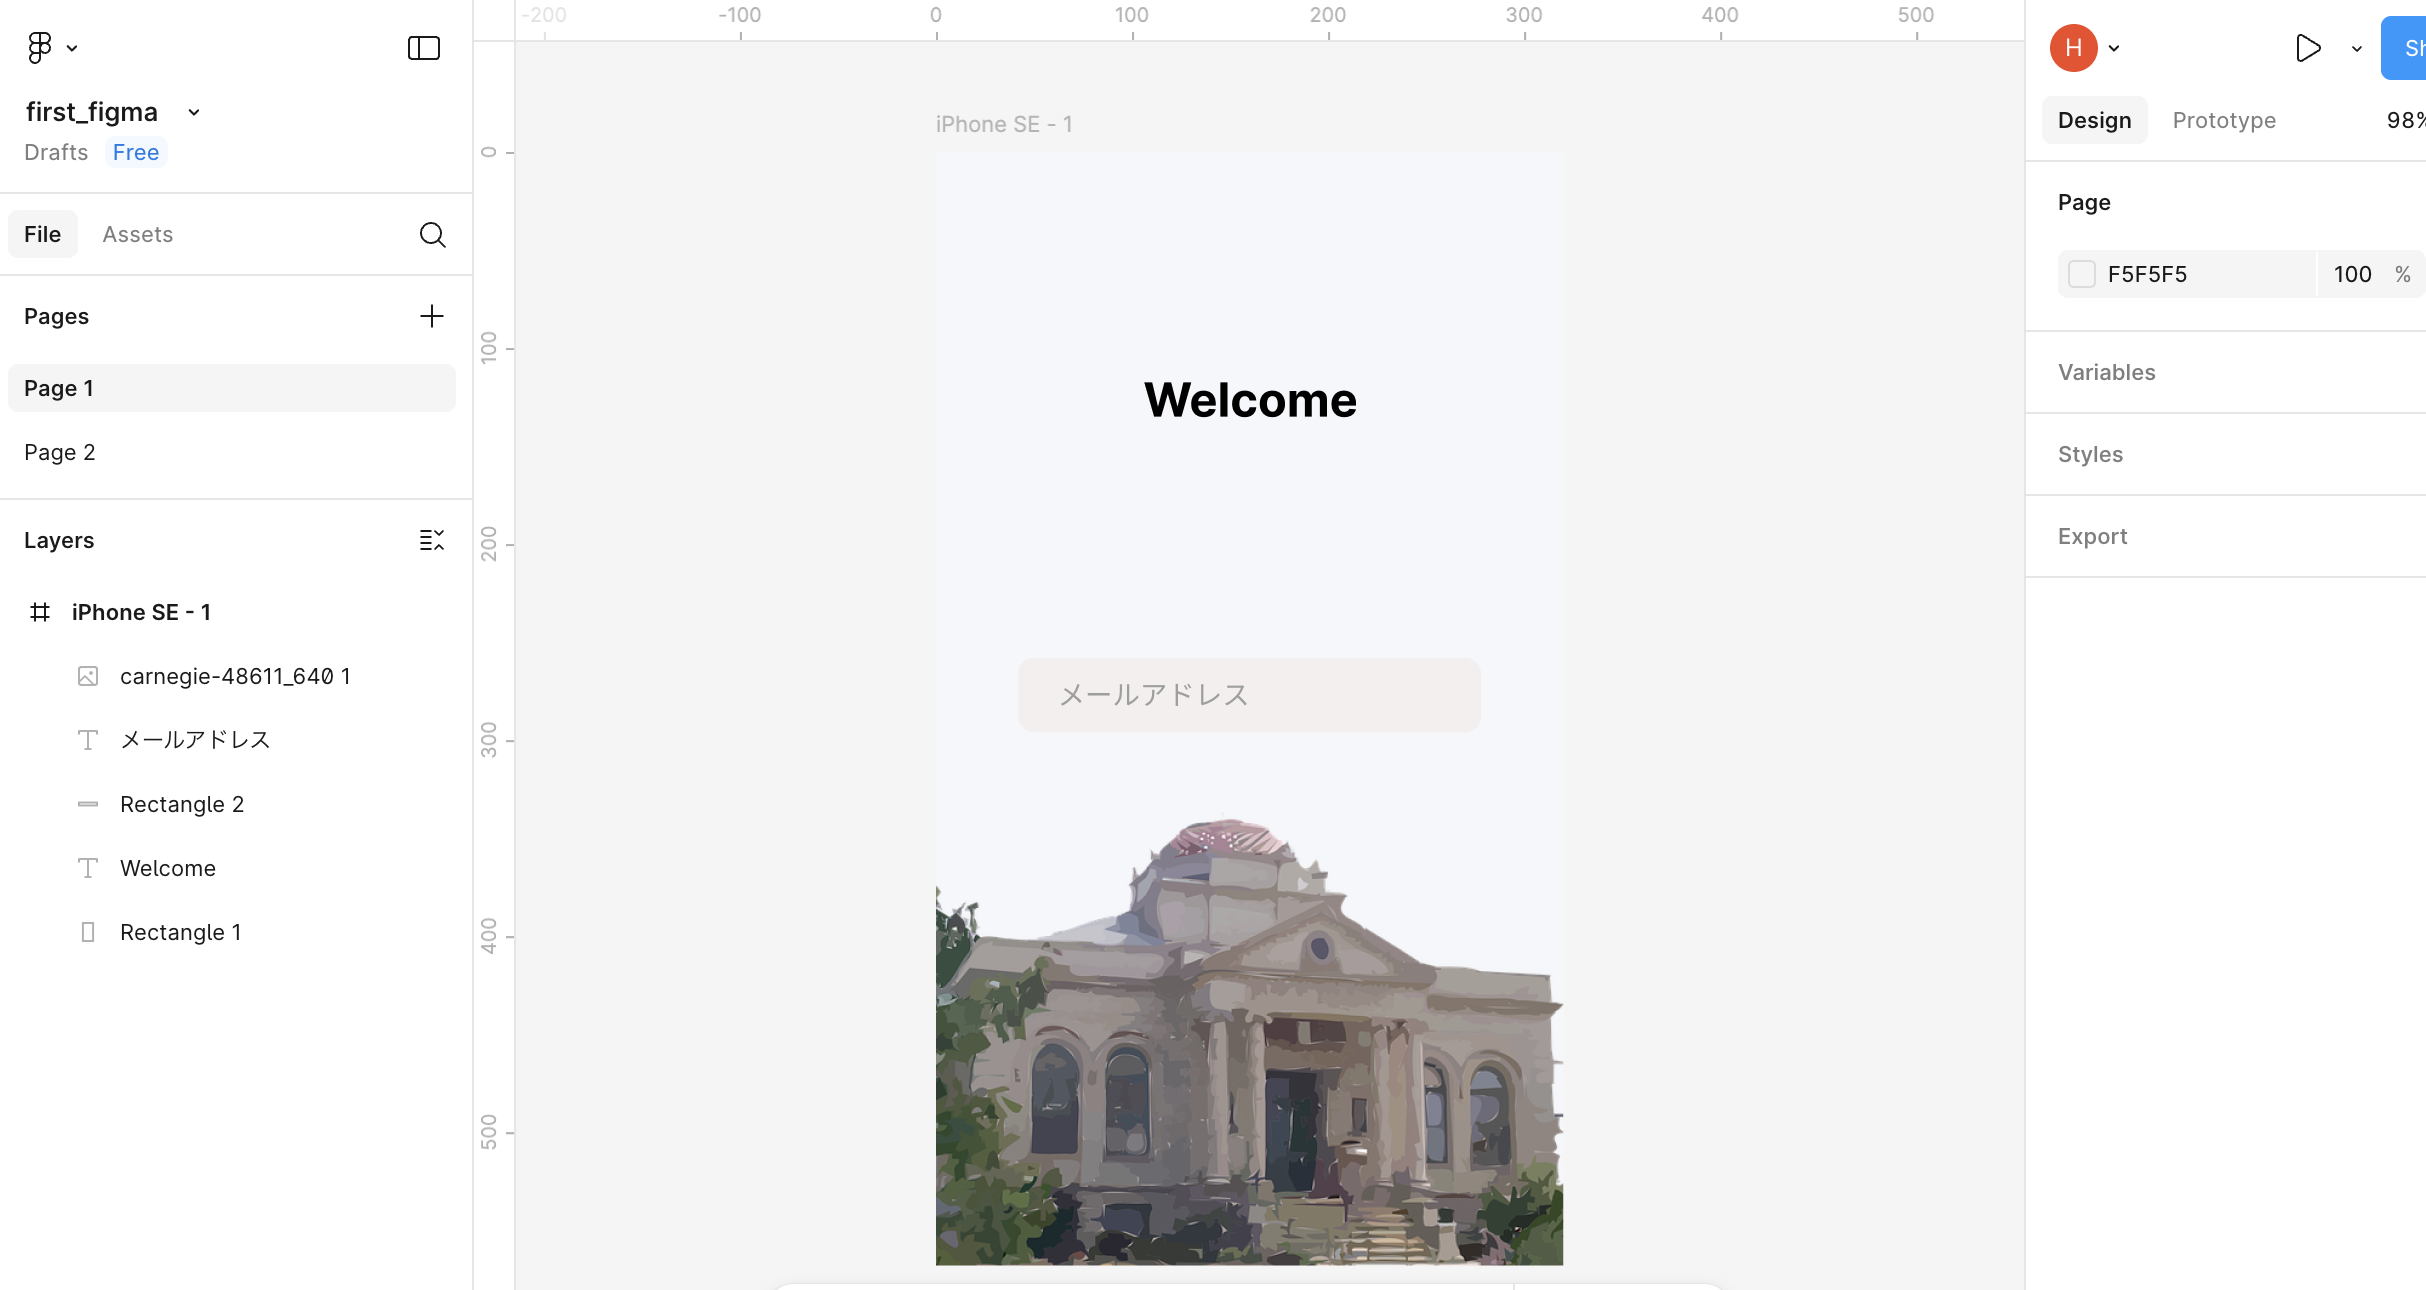The image size is (2426, 1290).
Task: Switch to the File tab
Action: [x=43, y=234]
